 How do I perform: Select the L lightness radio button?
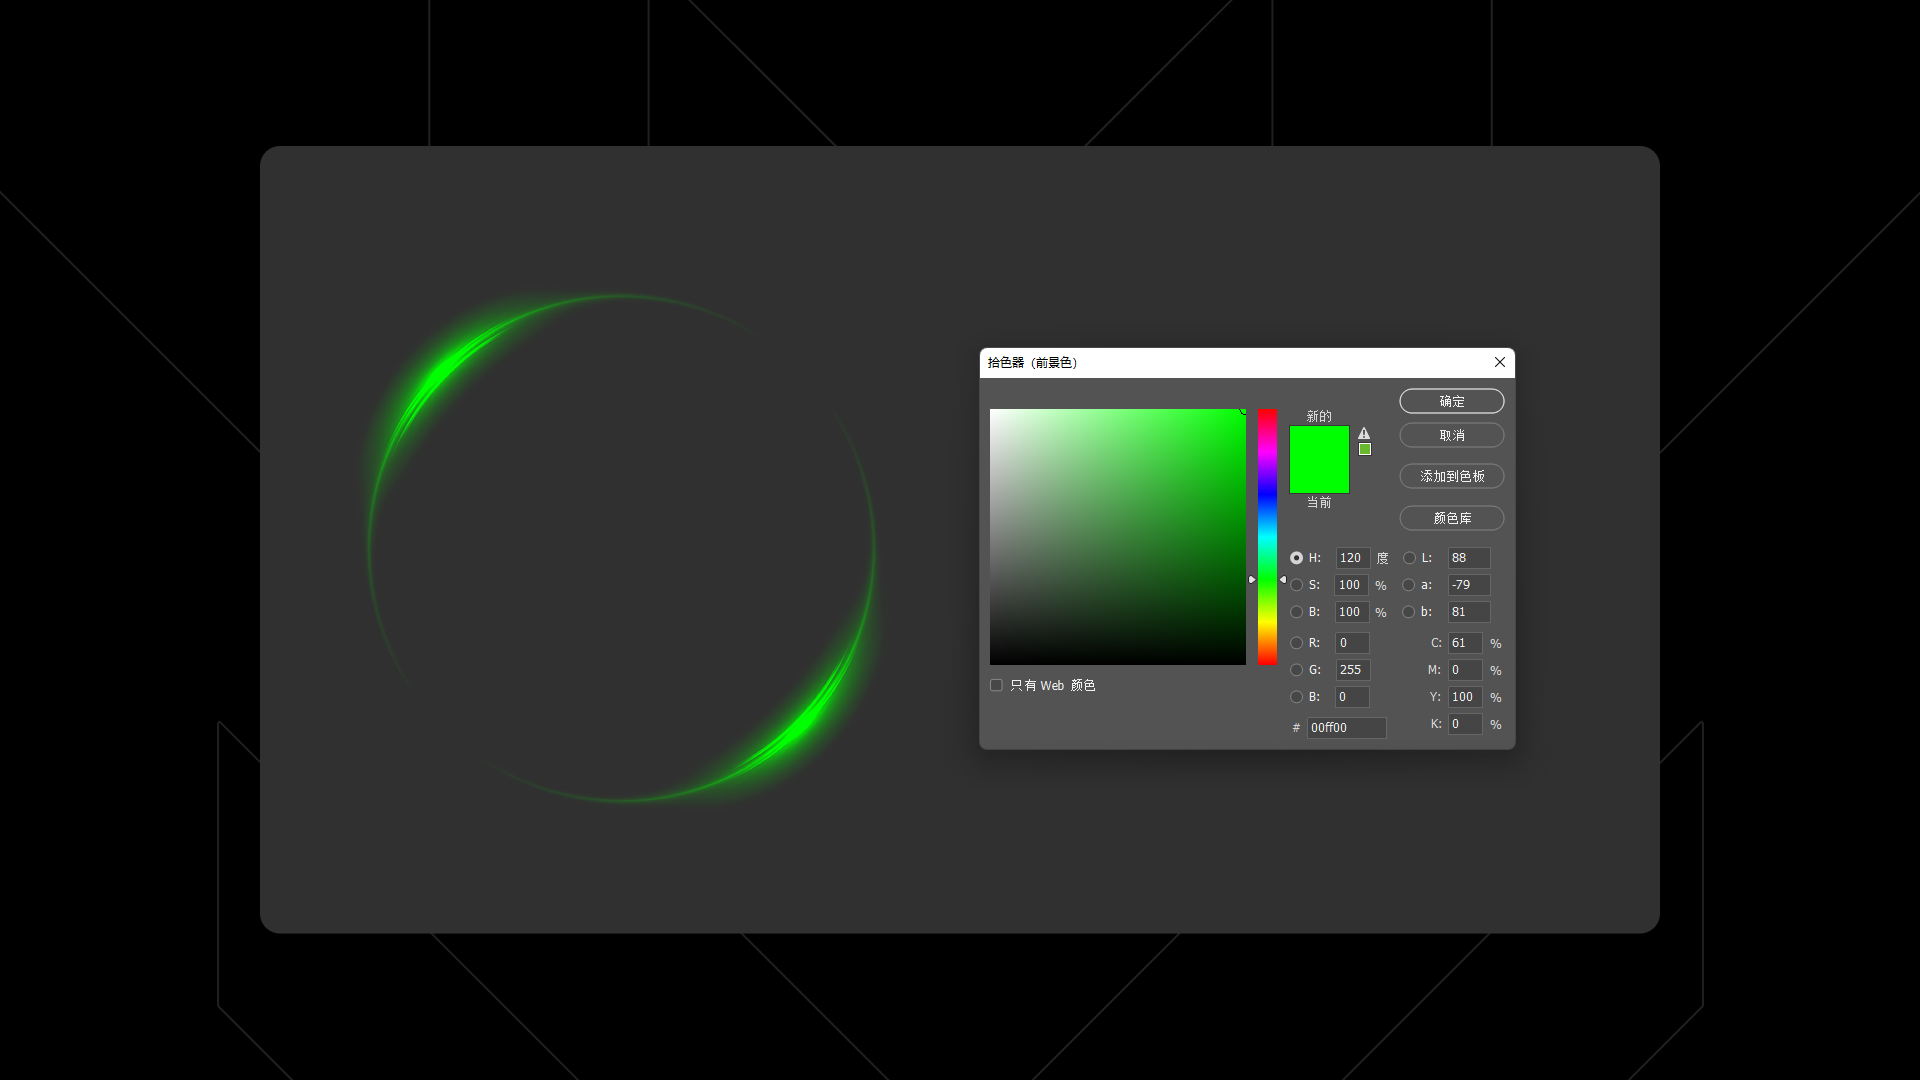(1409, 558)
